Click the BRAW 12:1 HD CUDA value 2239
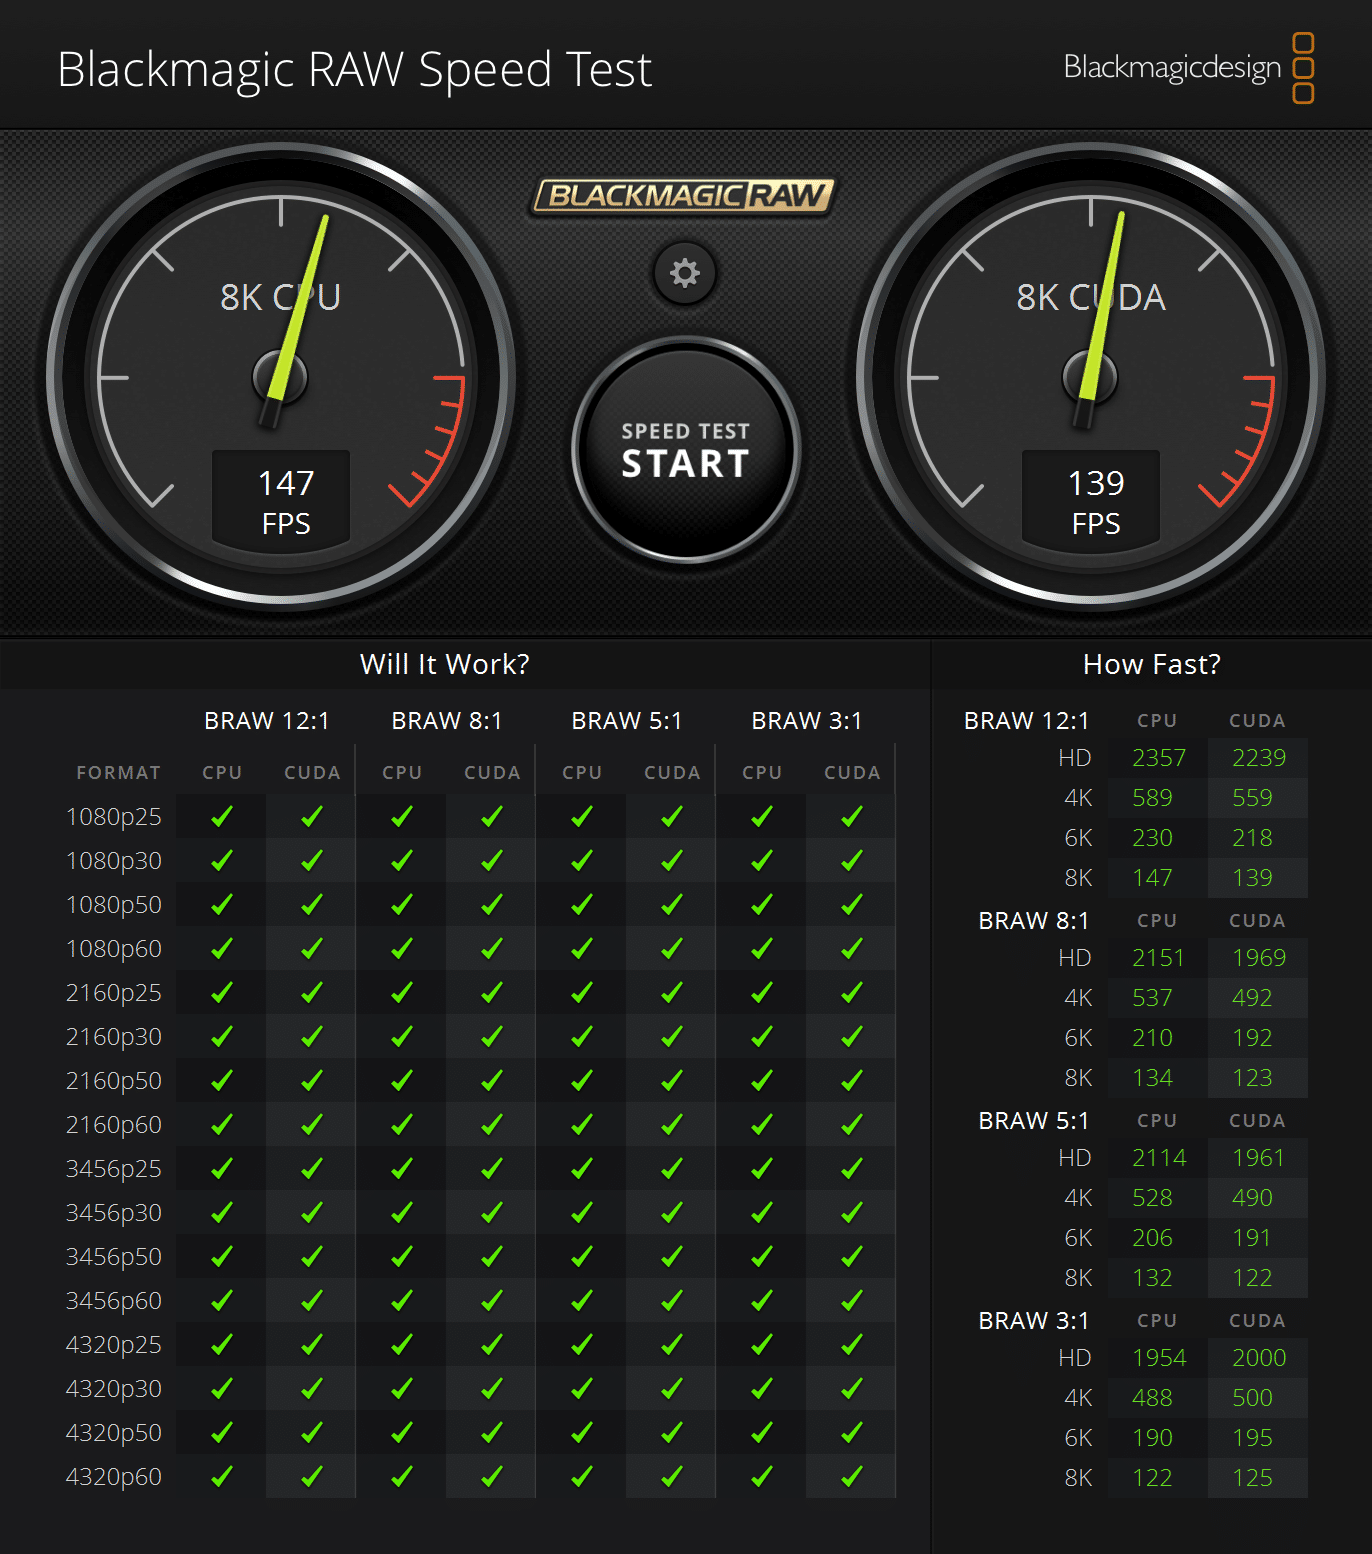This screenshot has height=1554, width=1372. coord(1258,758)
